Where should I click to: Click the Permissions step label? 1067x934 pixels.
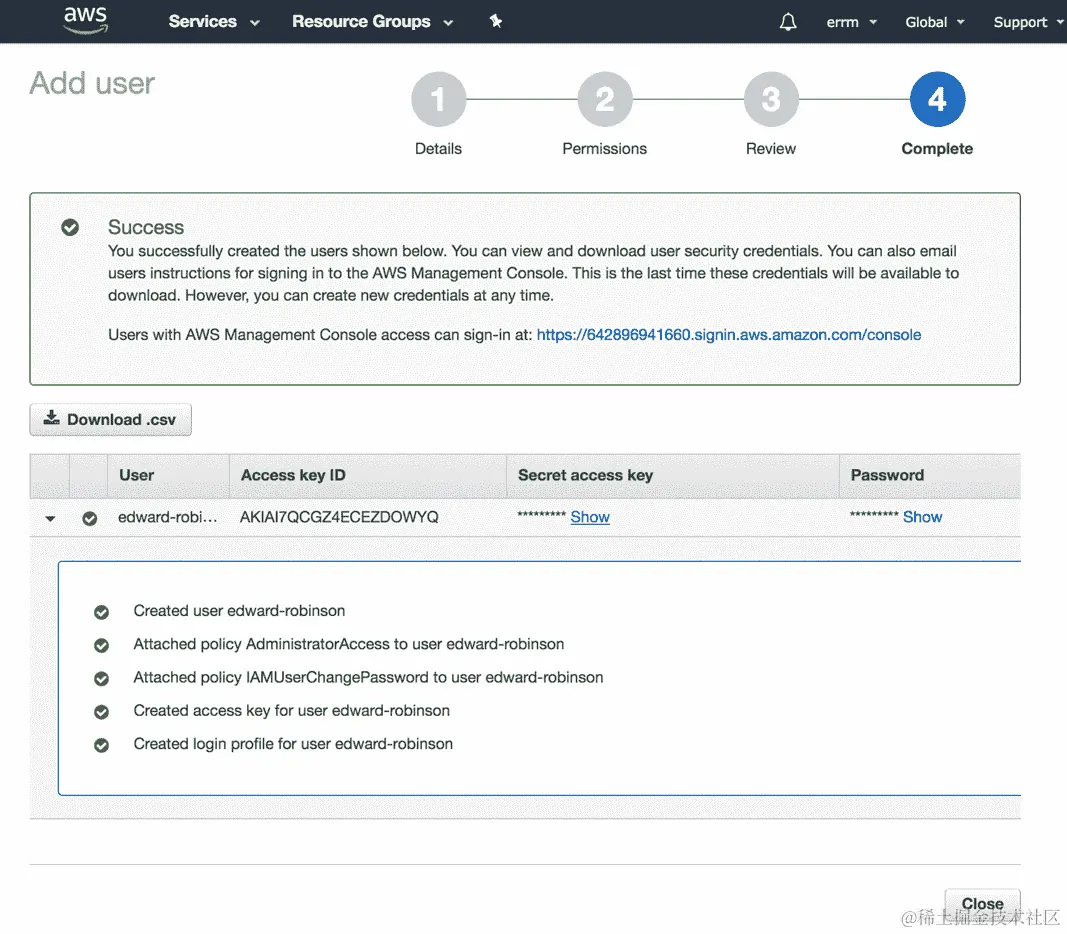pyautogui.click(x=604, y=148)
